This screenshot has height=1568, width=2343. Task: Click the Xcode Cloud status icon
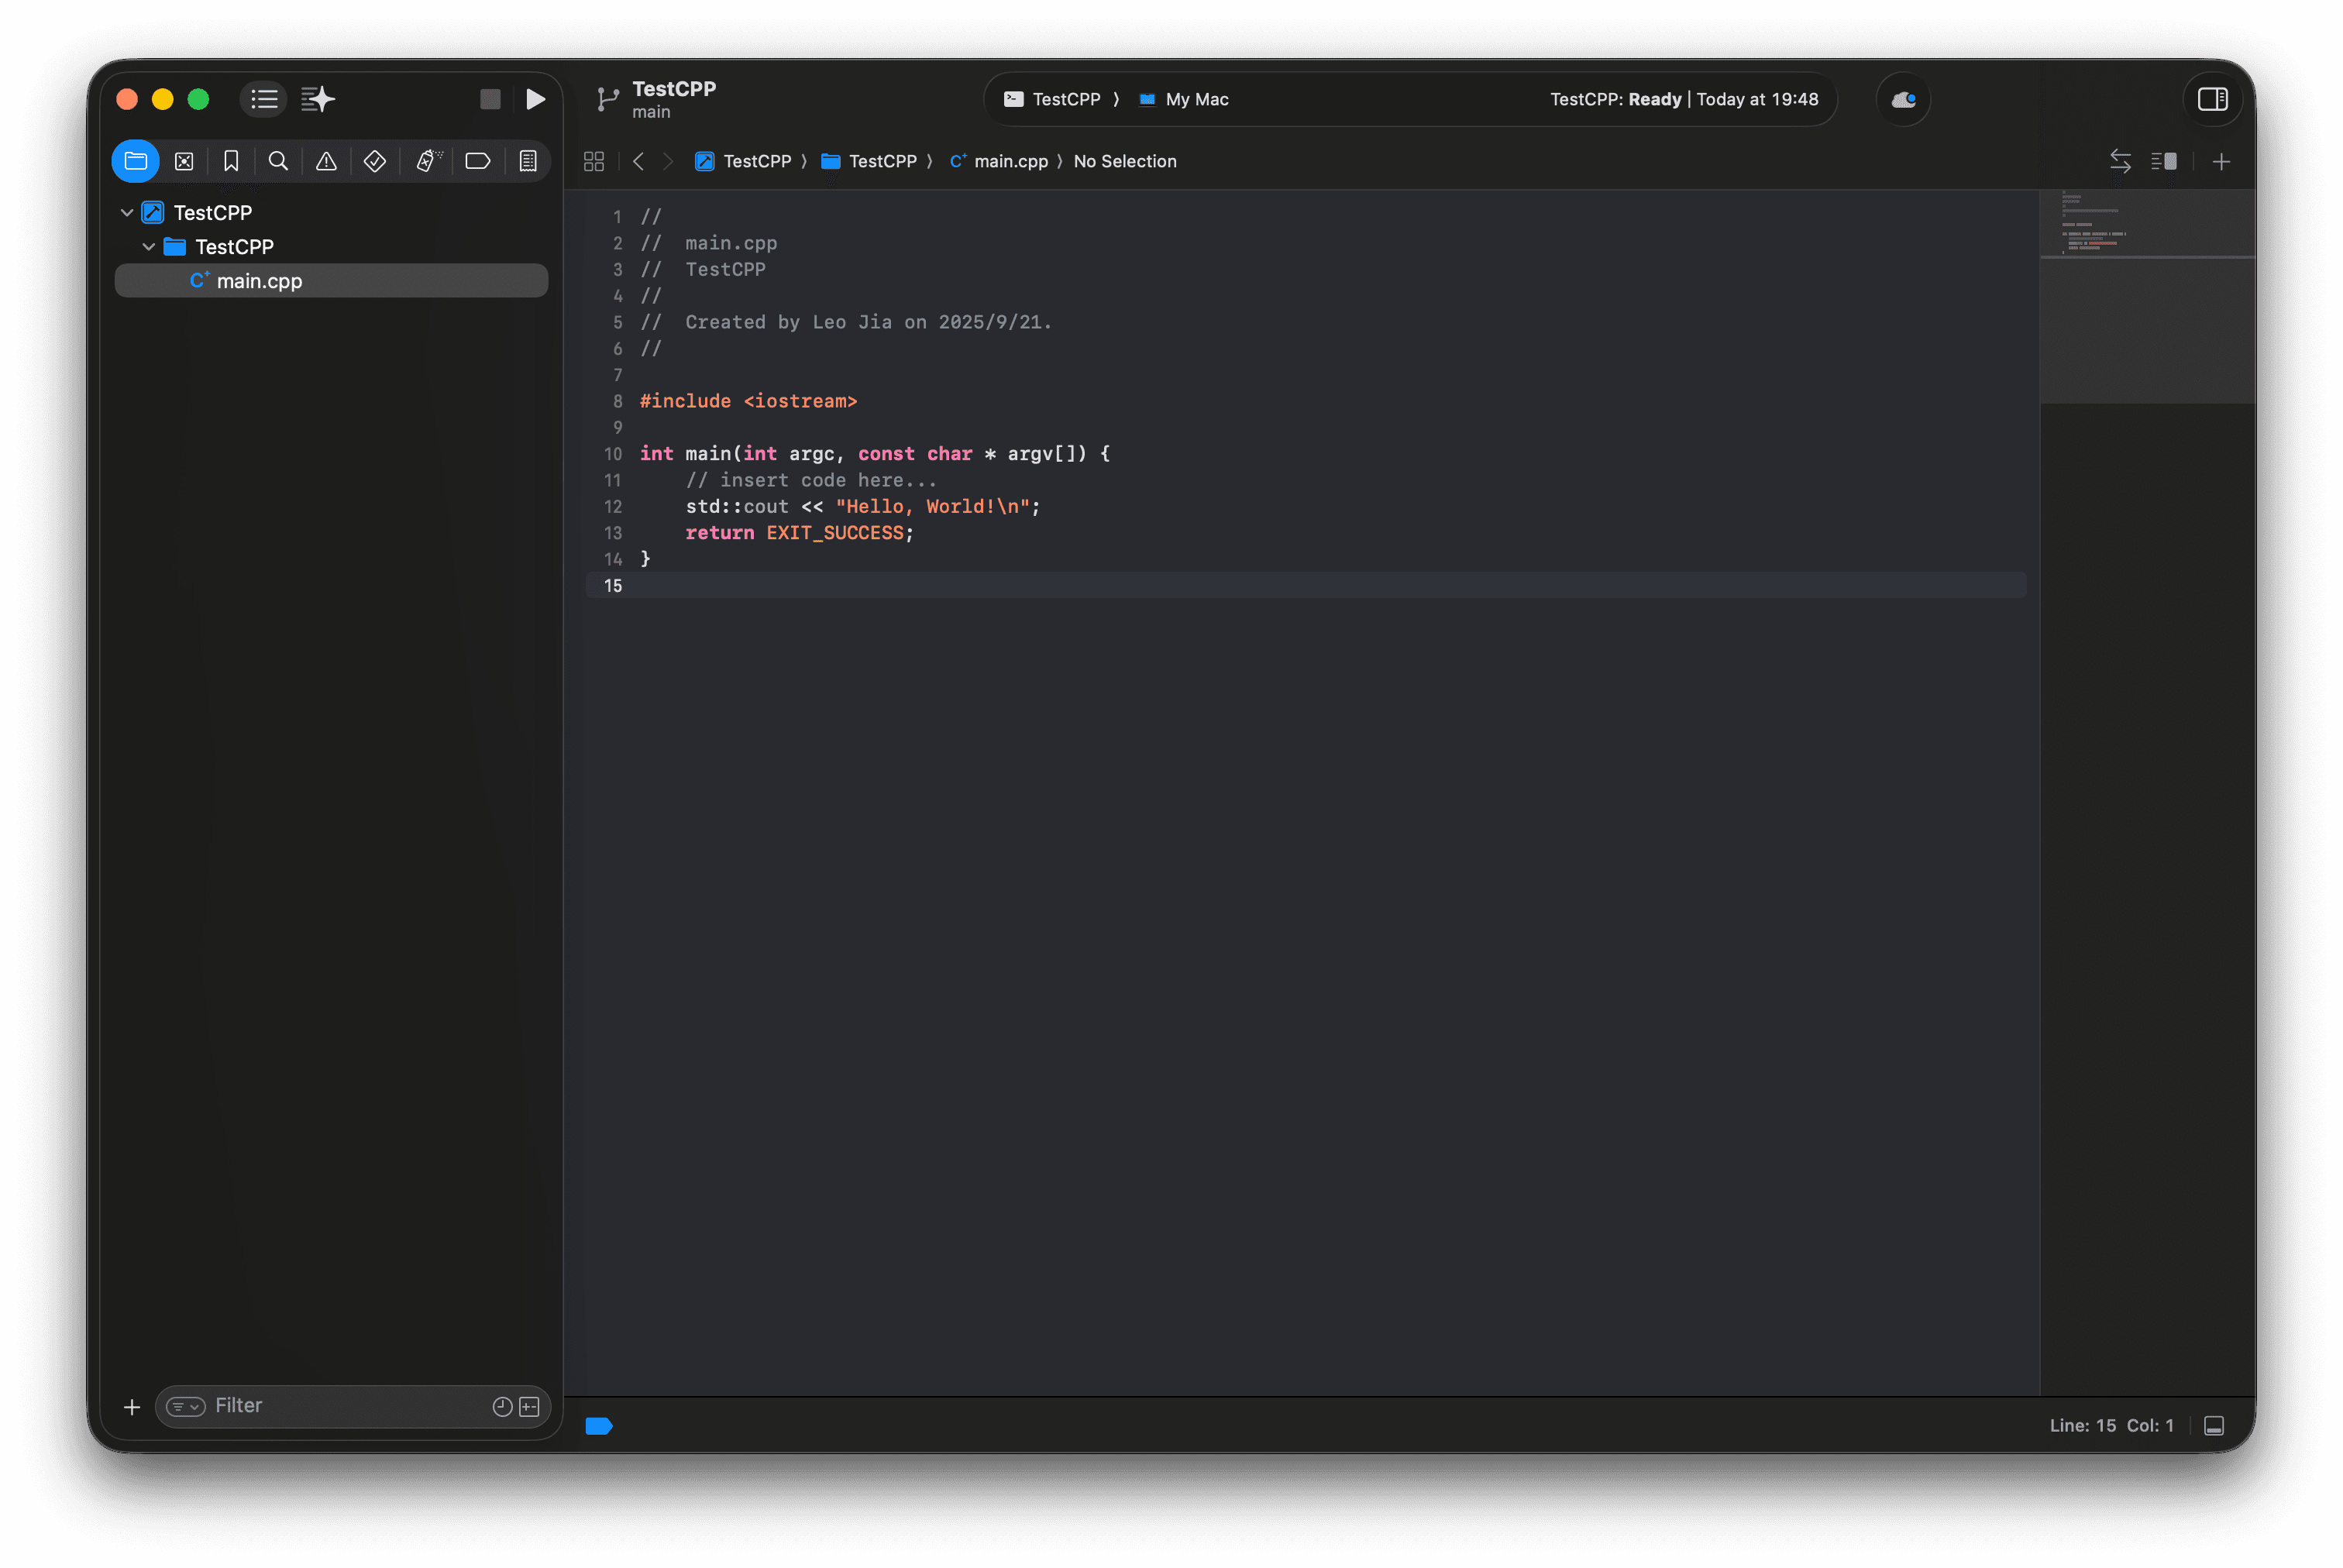pyautogui.click(x=1903, y=99)
